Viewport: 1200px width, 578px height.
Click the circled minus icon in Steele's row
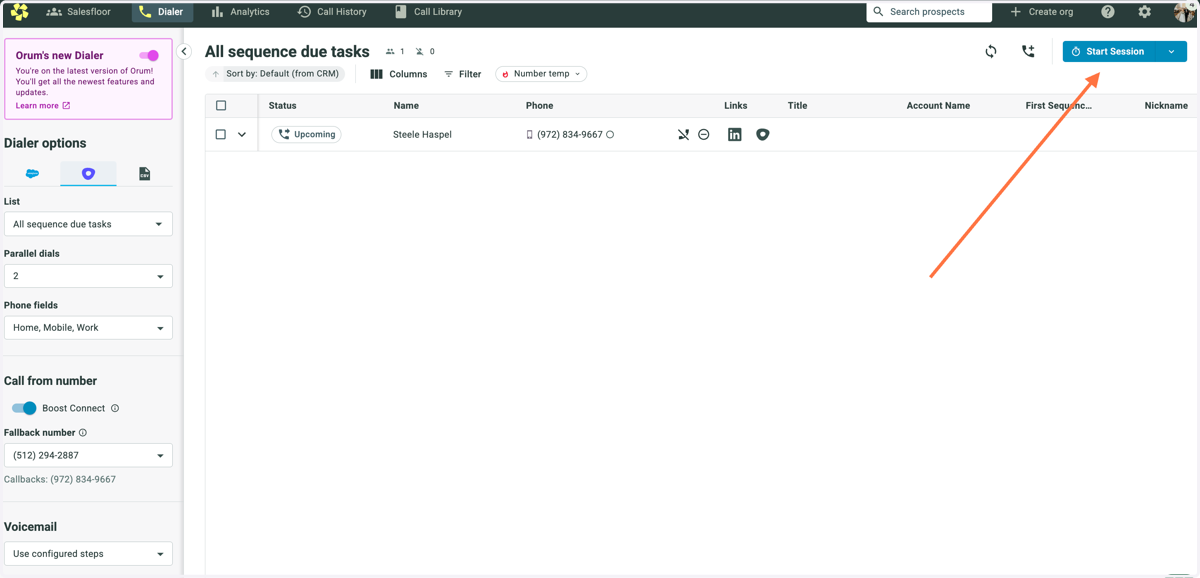[704, 134]
